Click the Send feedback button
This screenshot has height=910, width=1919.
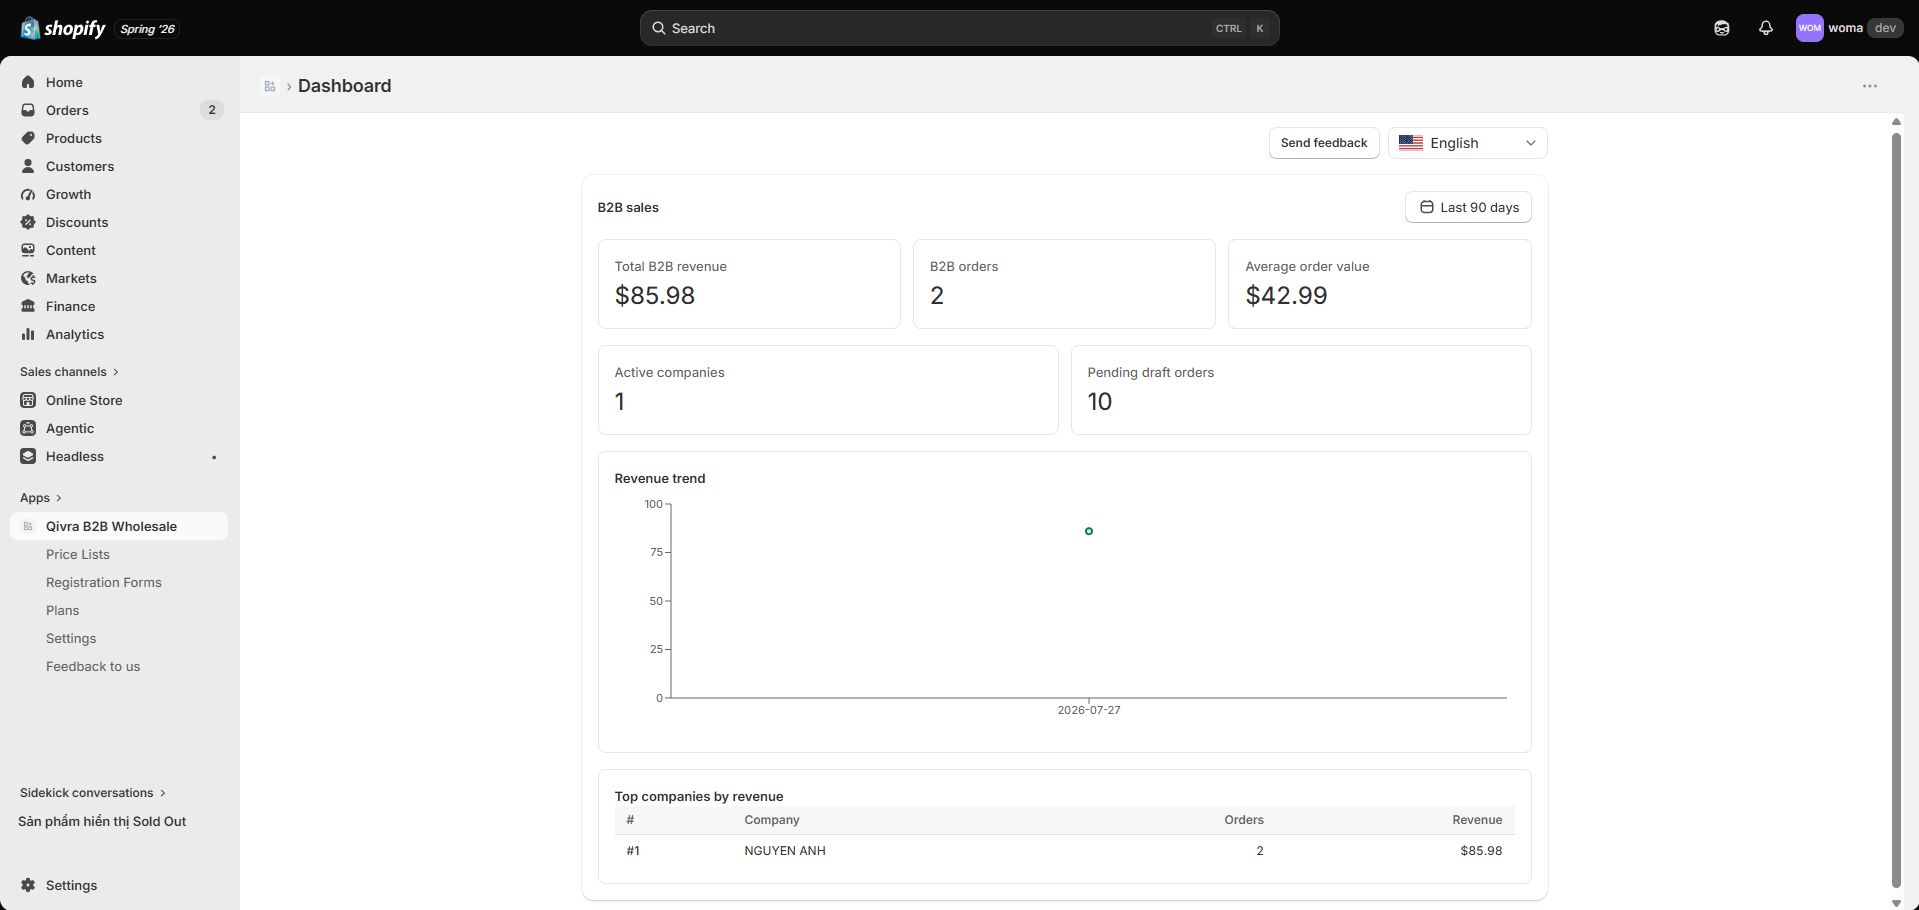[1324, 143]
